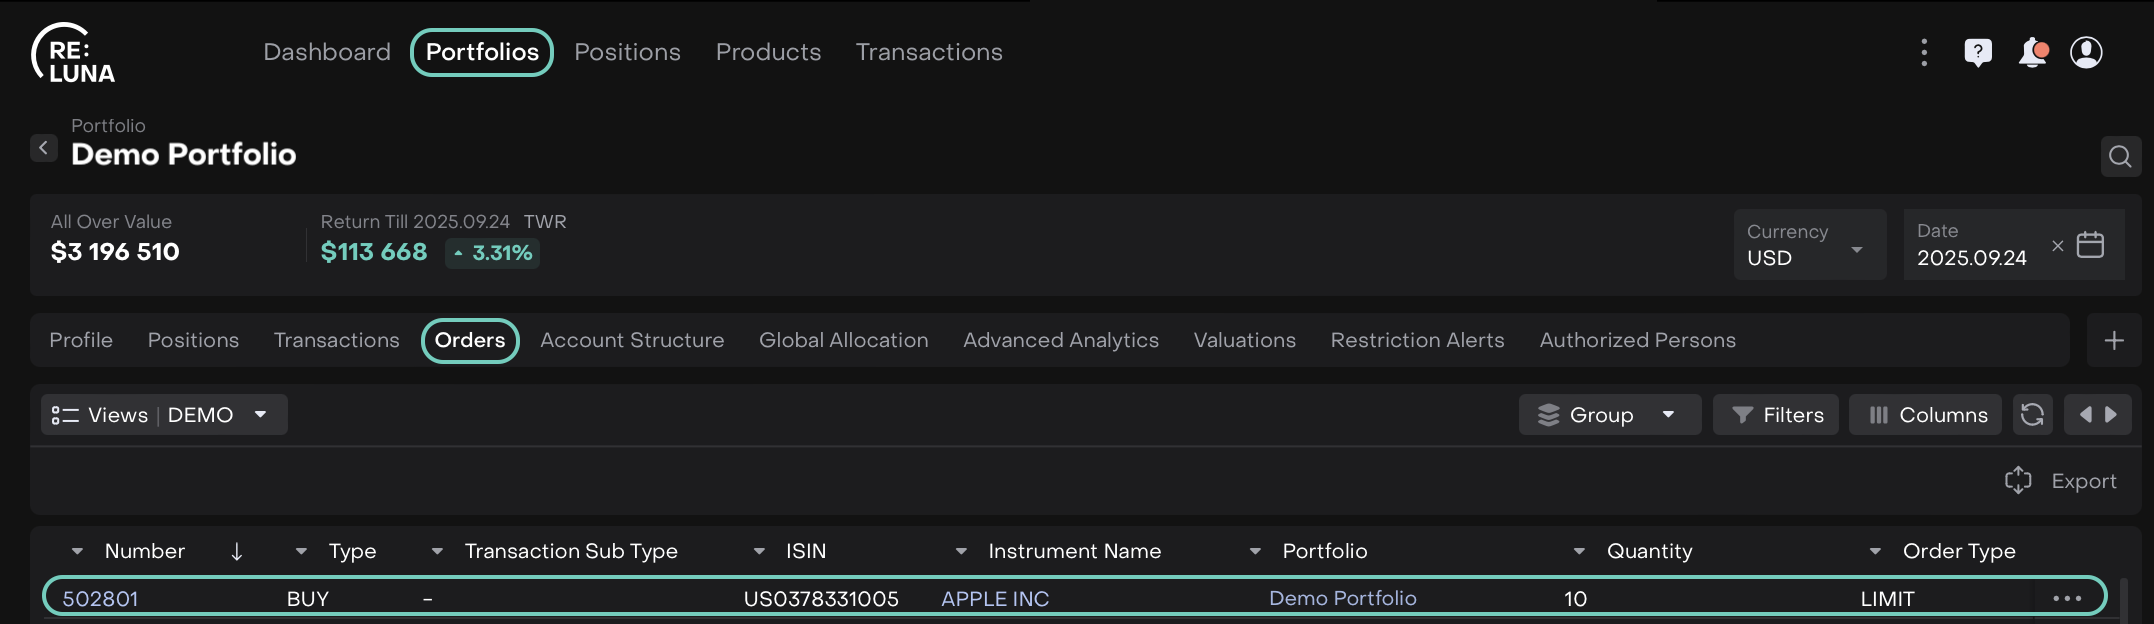Open the APPLE INC instrument link
The height and width of the screenshot is (624, 2154).
pos(995,599)
